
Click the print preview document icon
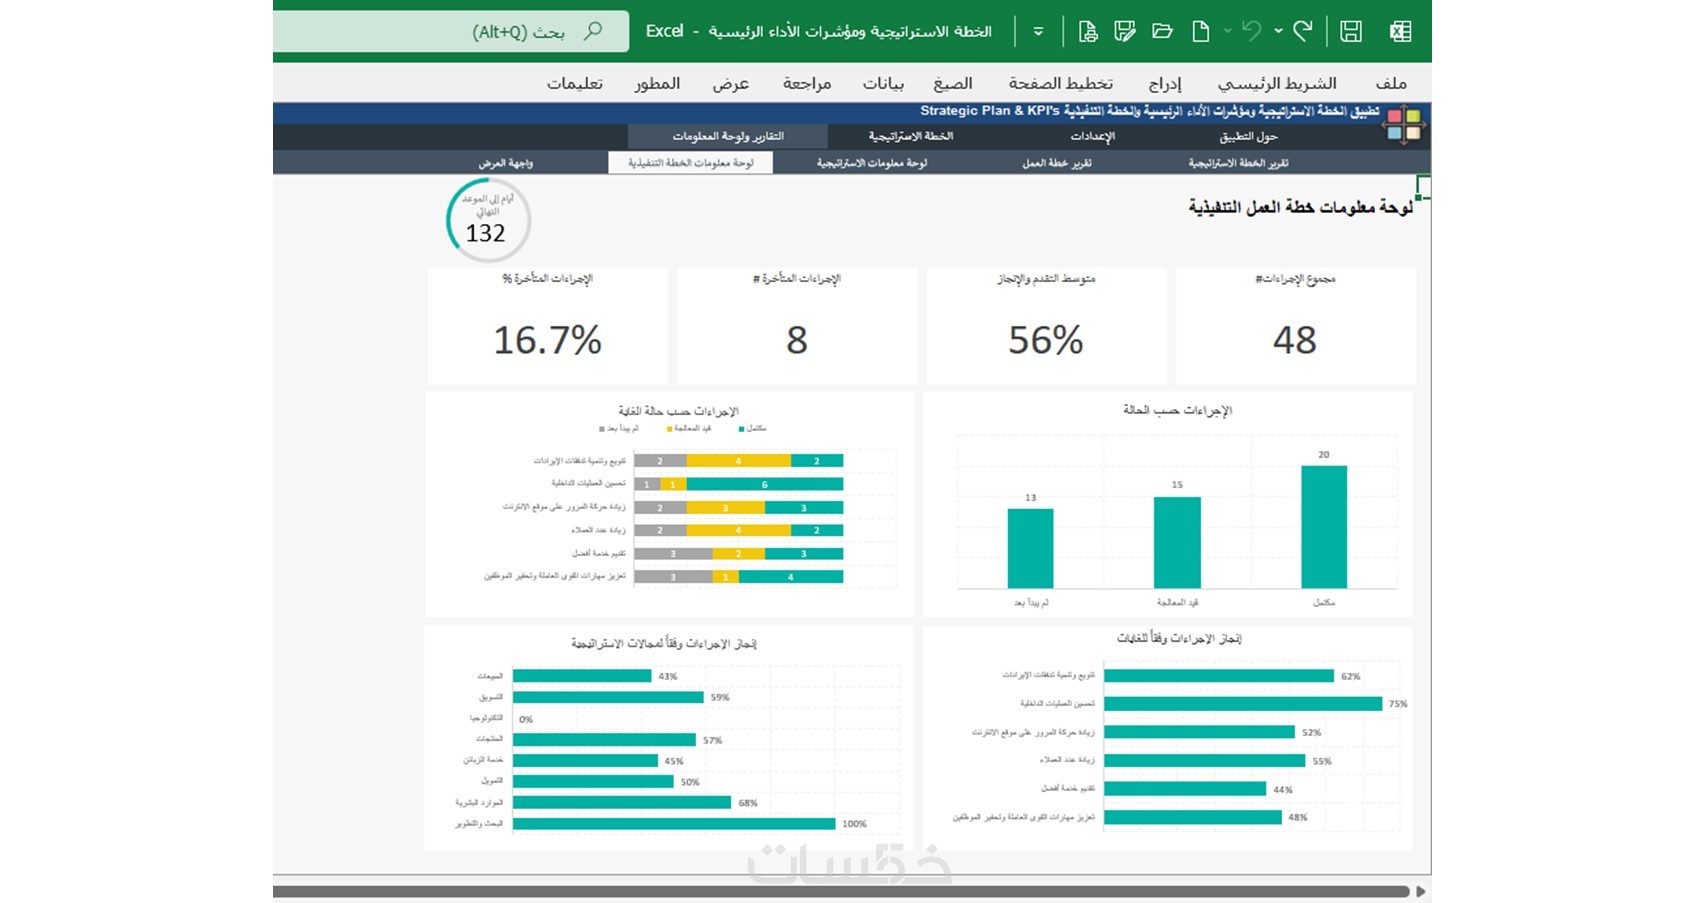(1088, 31)
